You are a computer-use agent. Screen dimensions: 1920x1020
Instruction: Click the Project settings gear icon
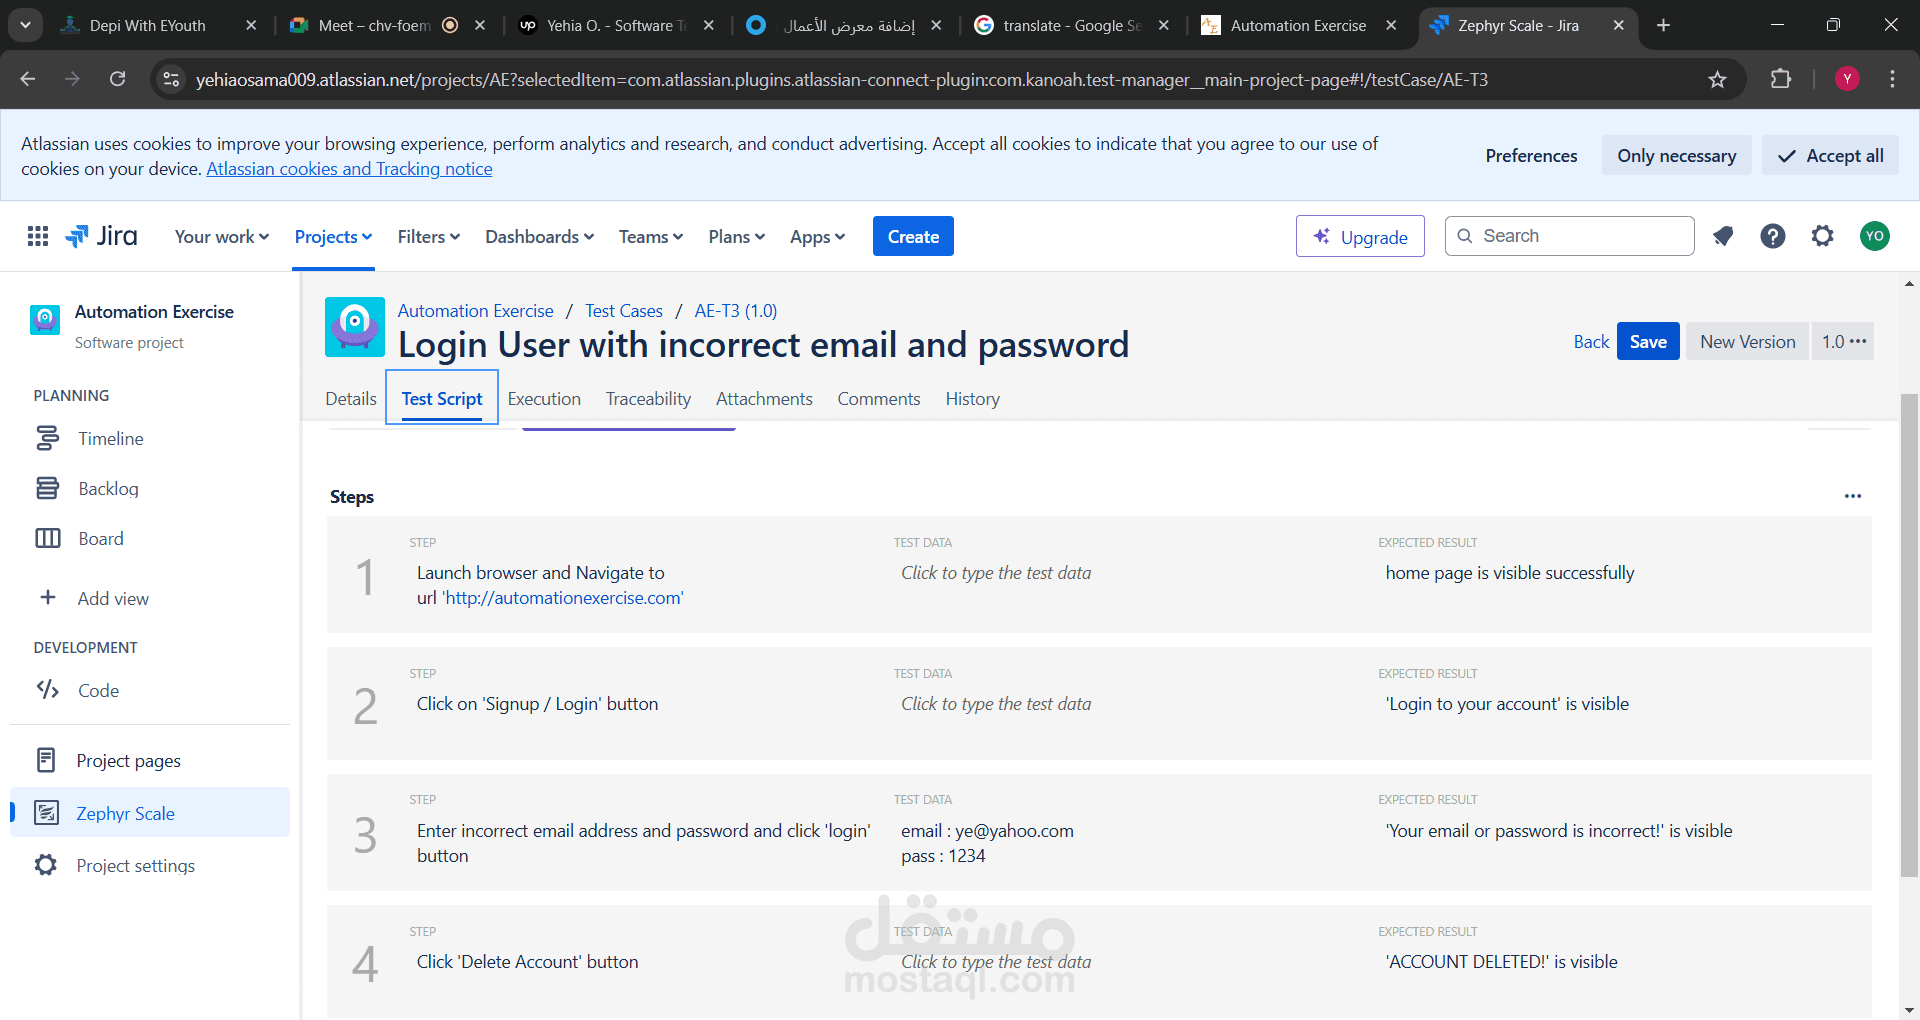pos(46,865)
